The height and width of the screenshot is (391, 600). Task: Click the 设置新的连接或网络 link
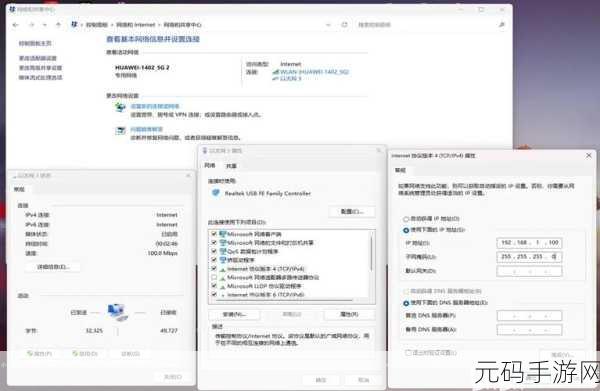pyautogui.click(x=155, y=106)
